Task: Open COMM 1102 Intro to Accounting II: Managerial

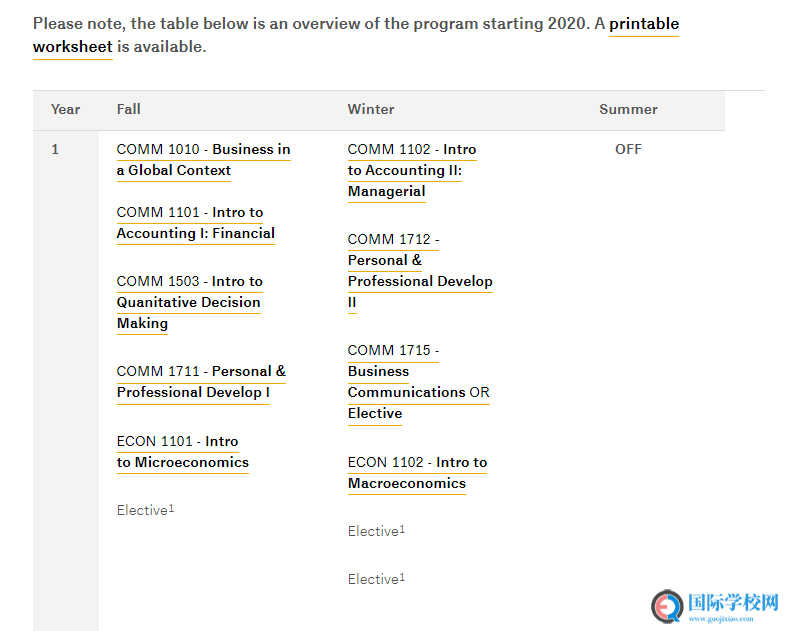Action: tap(411, 170)
